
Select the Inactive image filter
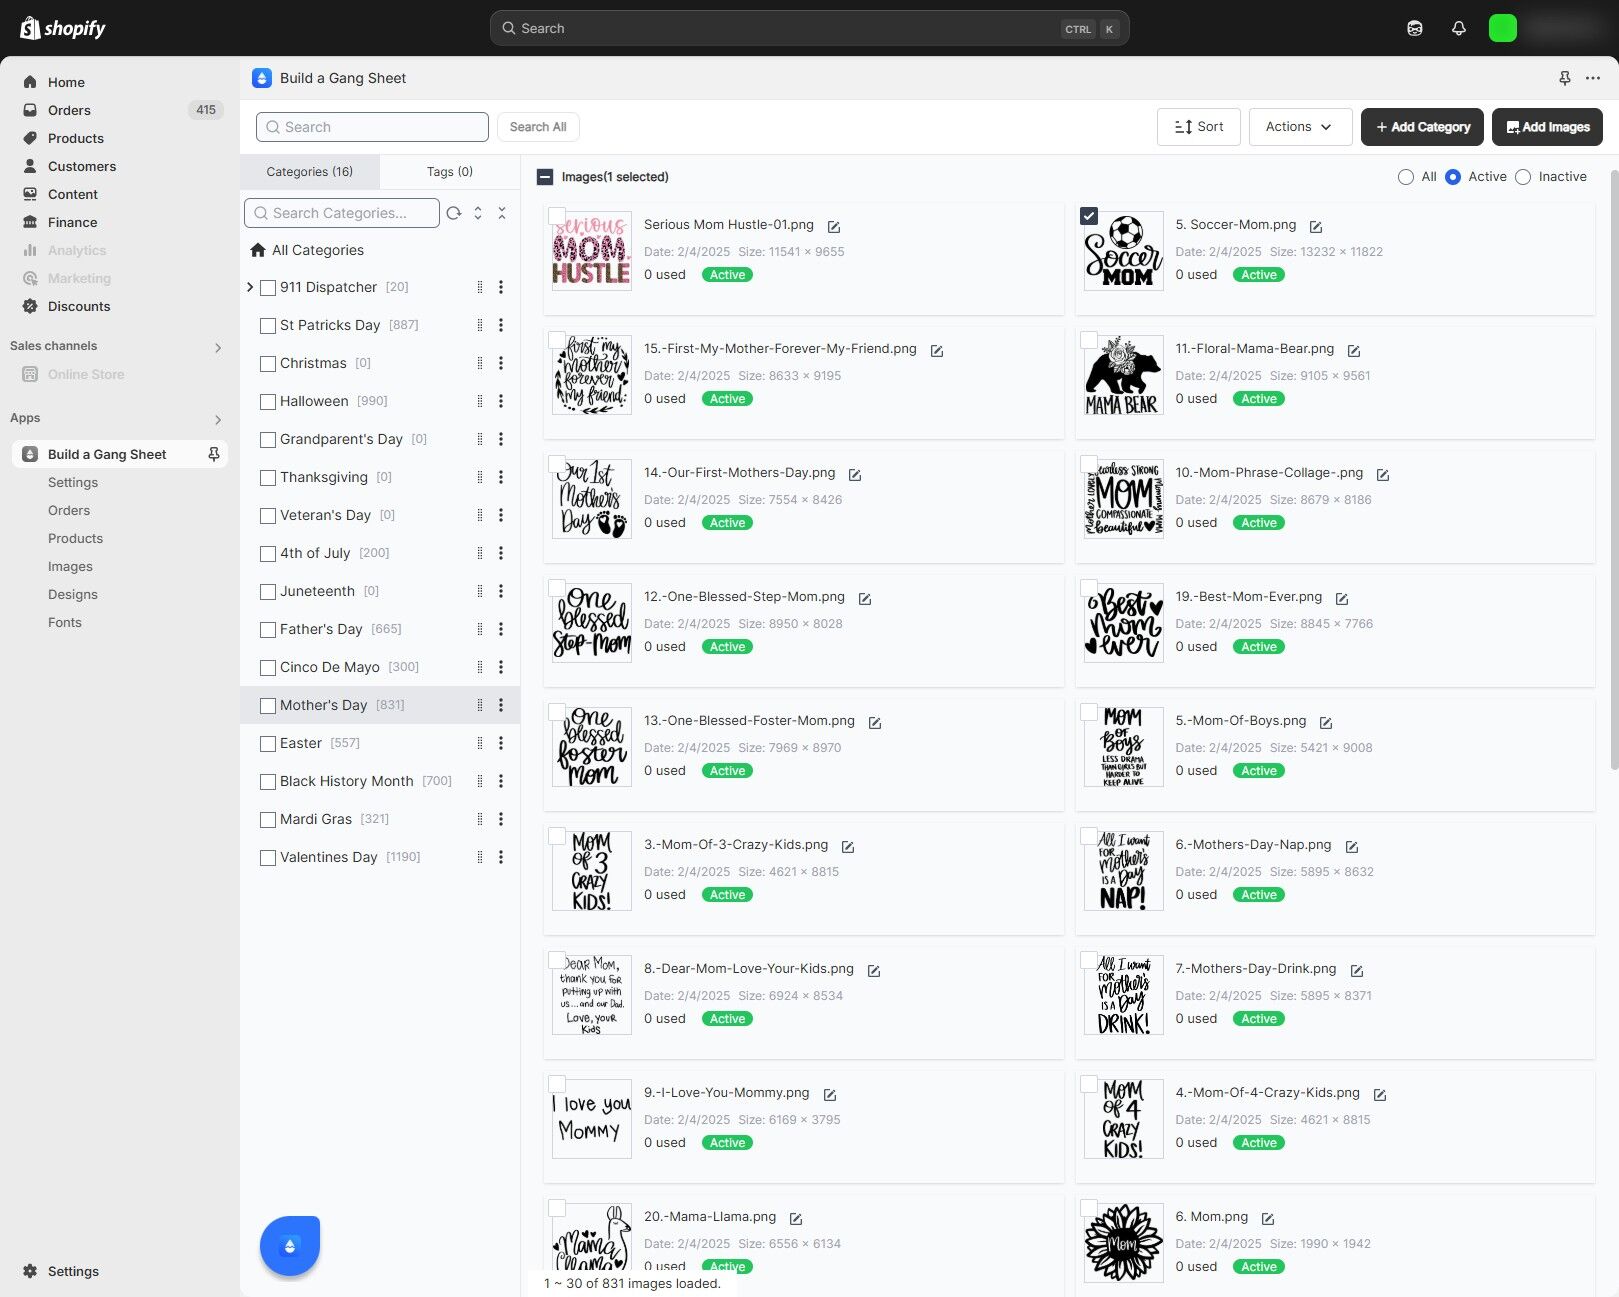click(x=1523, y=177)
